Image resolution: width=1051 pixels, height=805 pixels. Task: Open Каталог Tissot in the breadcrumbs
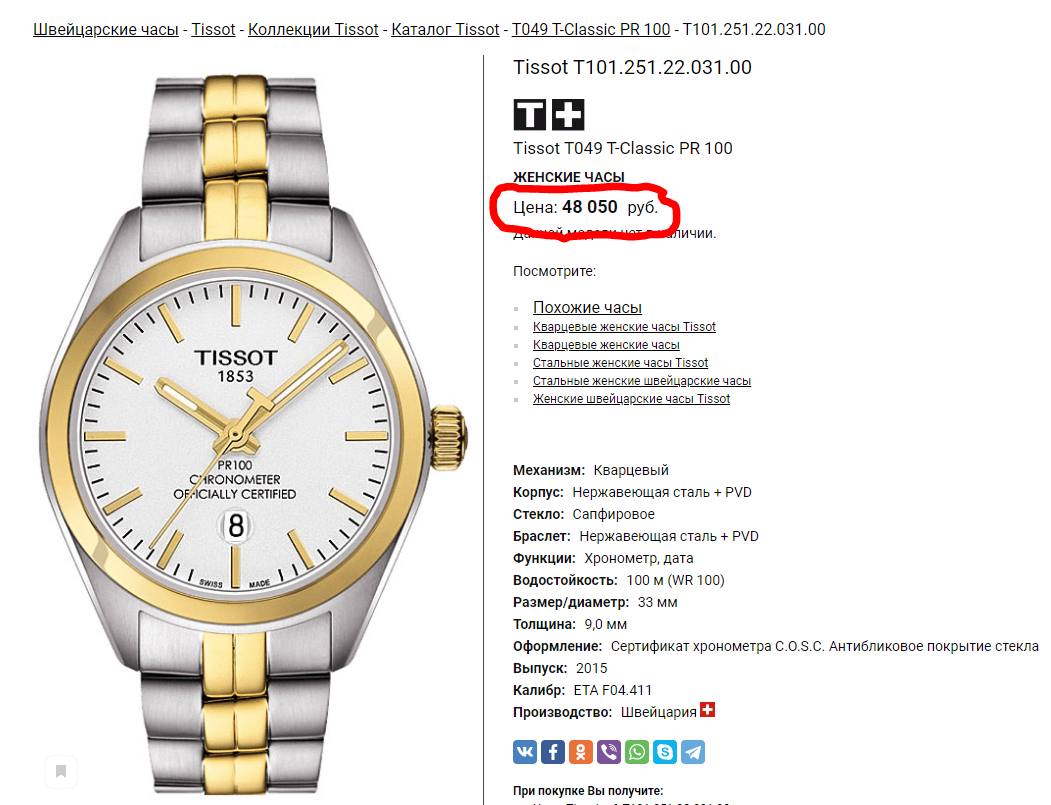[445, 29]
